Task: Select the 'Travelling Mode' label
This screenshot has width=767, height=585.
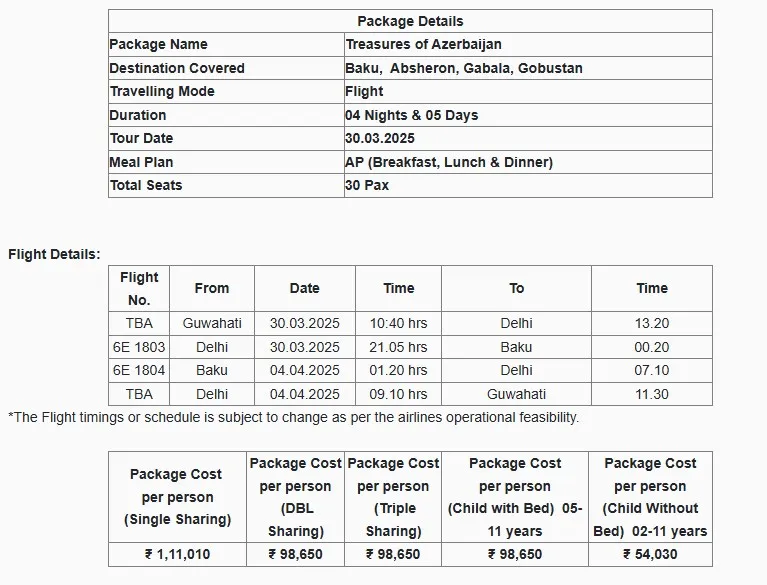Action: point(162,91)
